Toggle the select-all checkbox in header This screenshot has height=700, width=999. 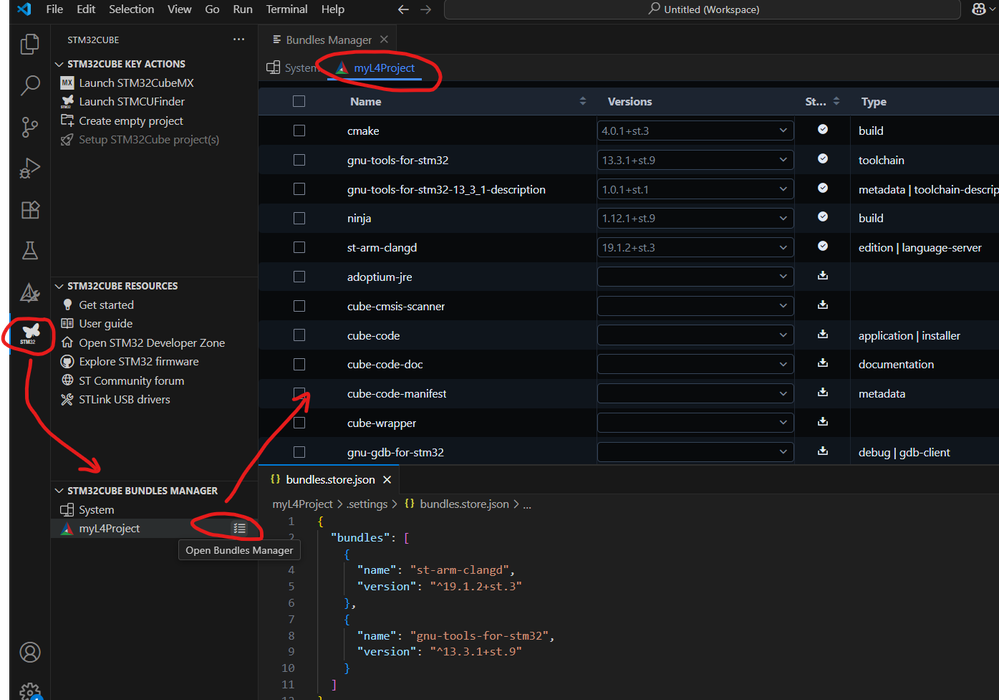tap(299, 101)
